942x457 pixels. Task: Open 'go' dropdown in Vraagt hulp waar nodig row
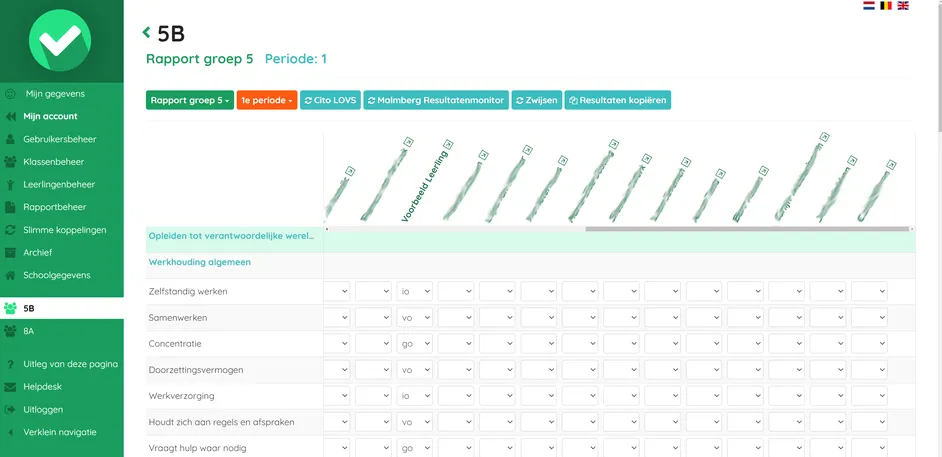click(415, 448)
